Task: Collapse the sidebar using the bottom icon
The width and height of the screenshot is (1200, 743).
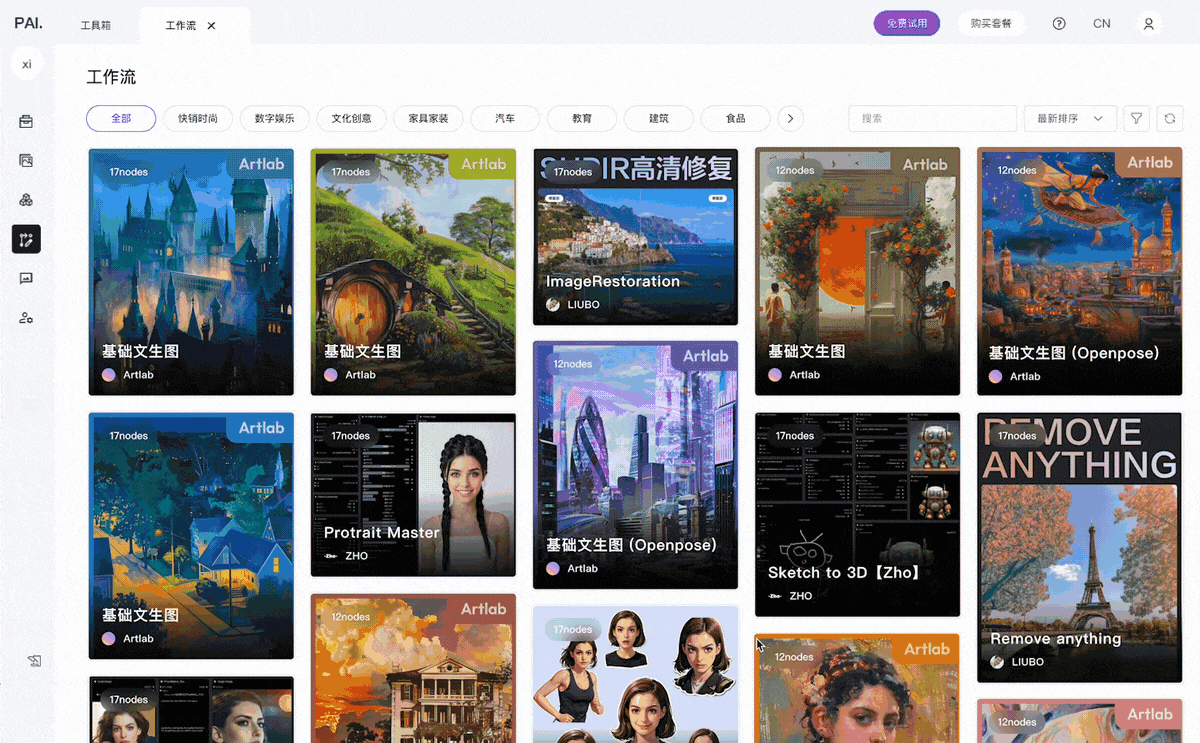Action: pyautogui.click(x=34, y=661)
